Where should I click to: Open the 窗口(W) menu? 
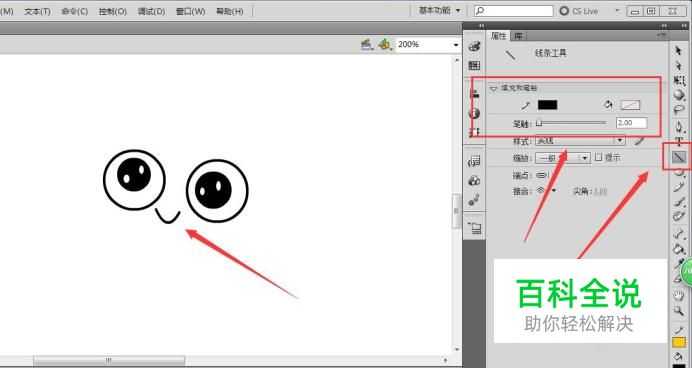190,11
